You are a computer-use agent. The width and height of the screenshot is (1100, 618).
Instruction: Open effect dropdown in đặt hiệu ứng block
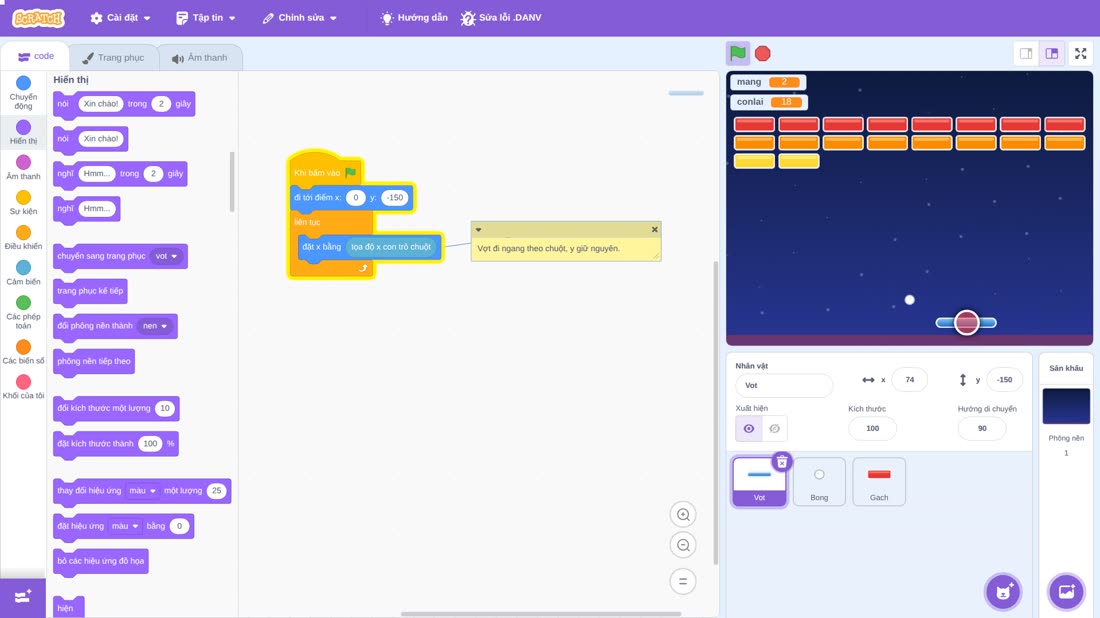[126, 526]
